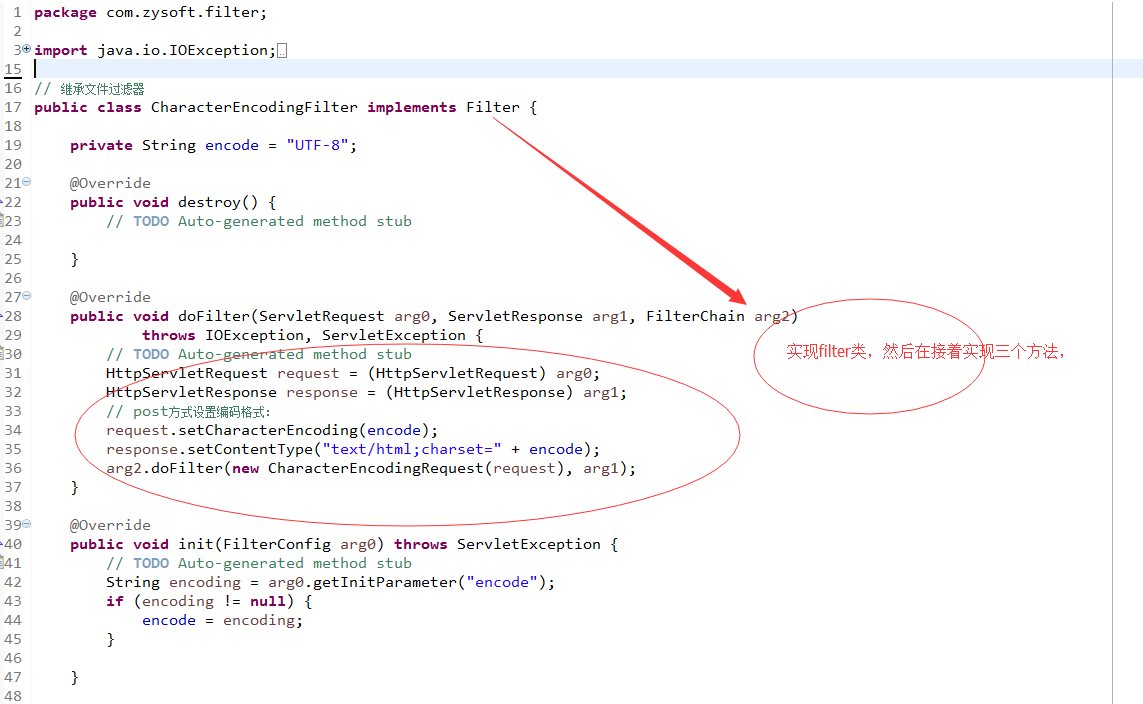Image resolution: width=1143 pixels, height=704 pixels.
Task: Click the package declaration com.zysoft.filter
Action: (150, 12)
